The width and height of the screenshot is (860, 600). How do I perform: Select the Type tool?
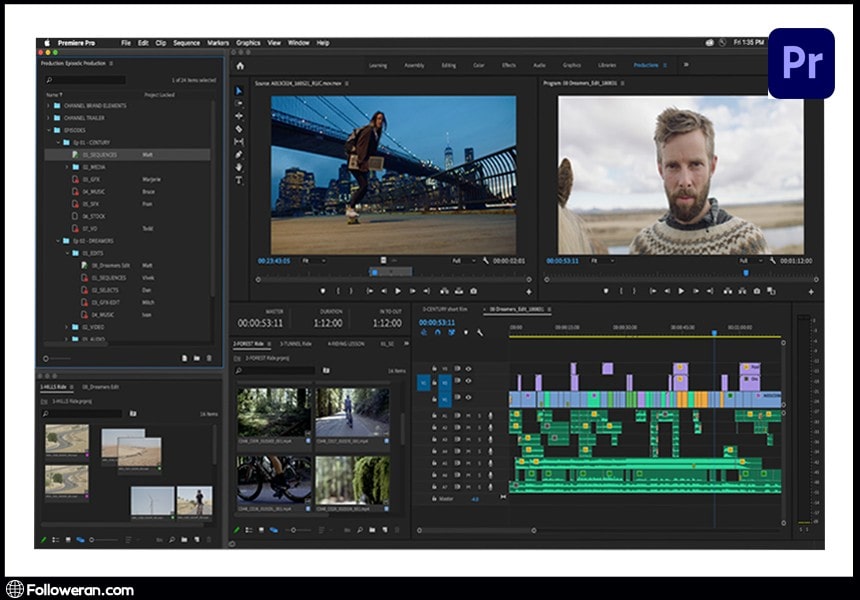coord(239,181)
